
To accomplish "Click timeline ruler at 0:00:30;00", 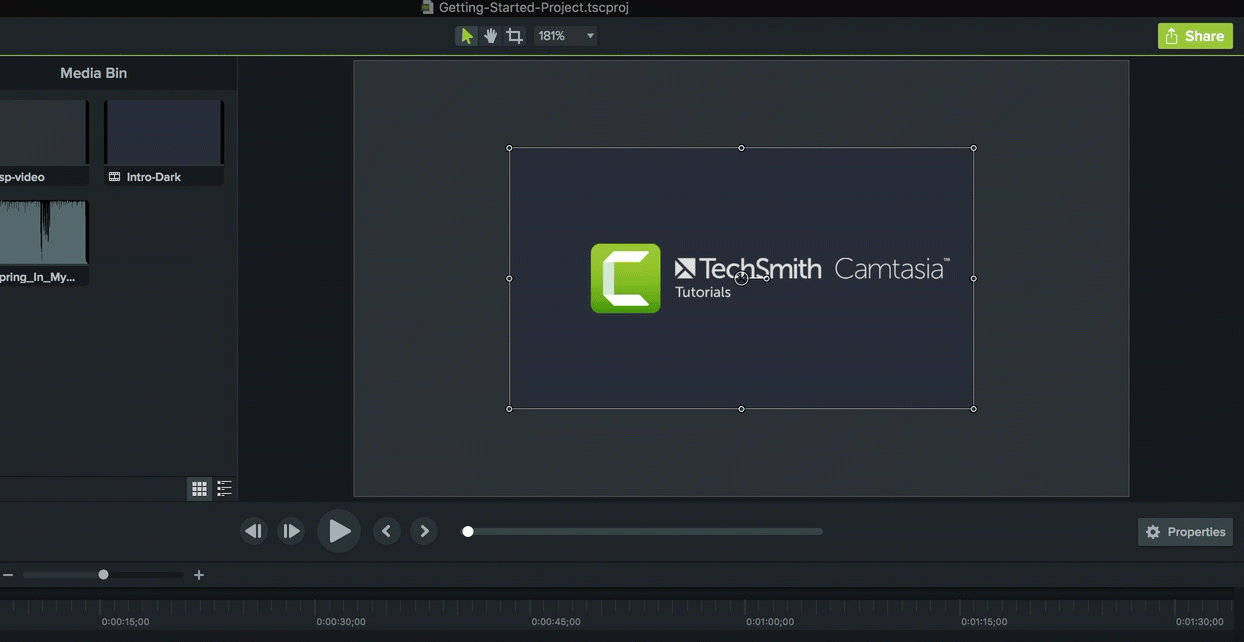I will tap(341, 621).
